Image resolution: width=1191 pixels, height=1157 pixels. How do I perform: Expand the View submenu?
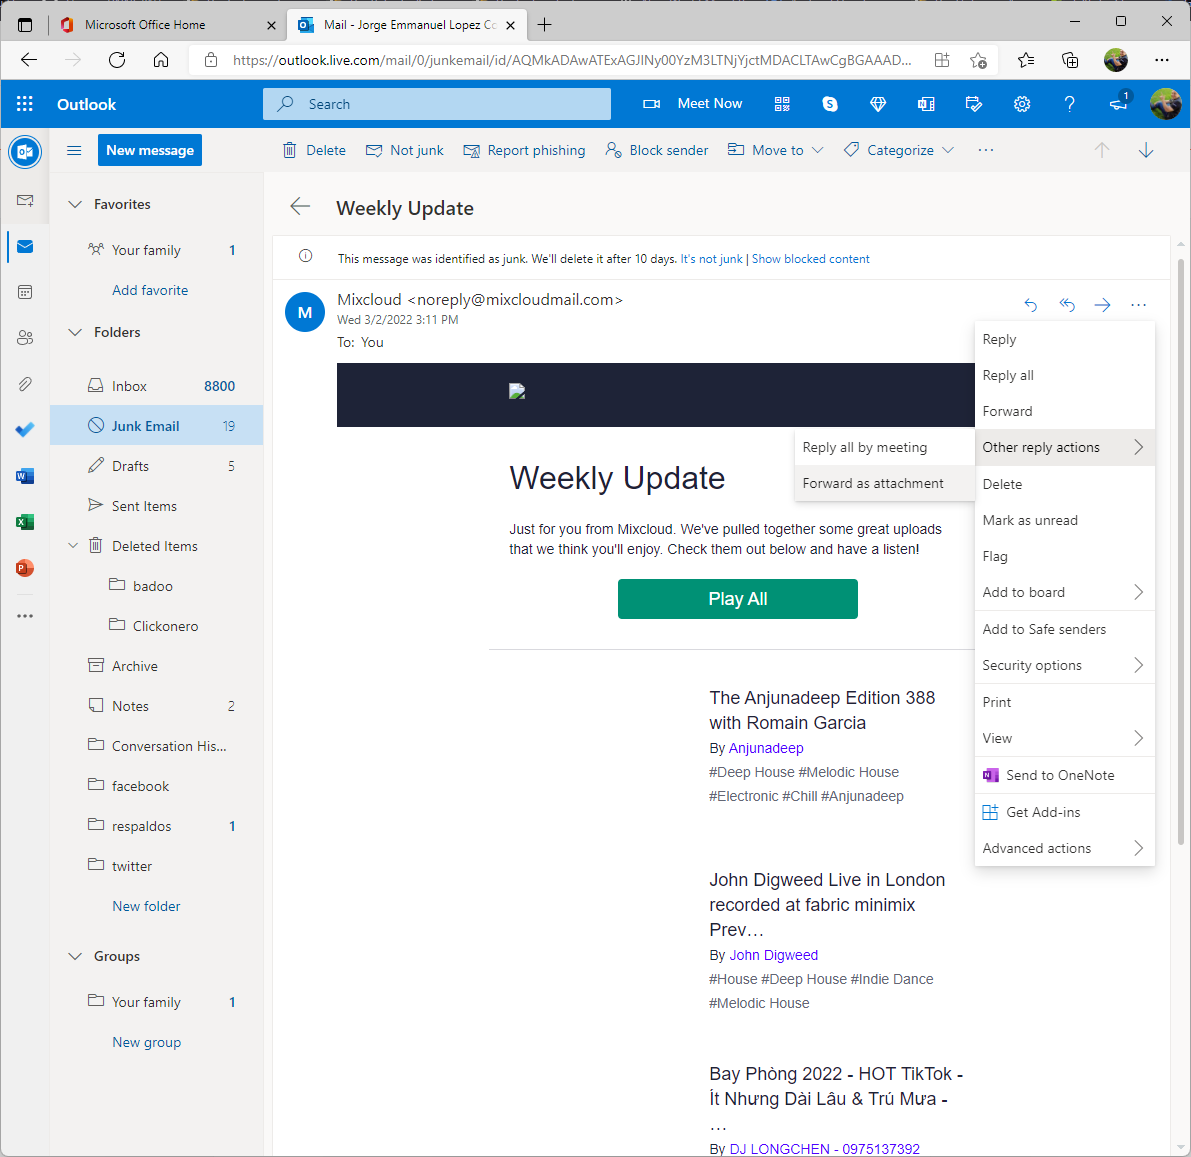[1065, 738]
